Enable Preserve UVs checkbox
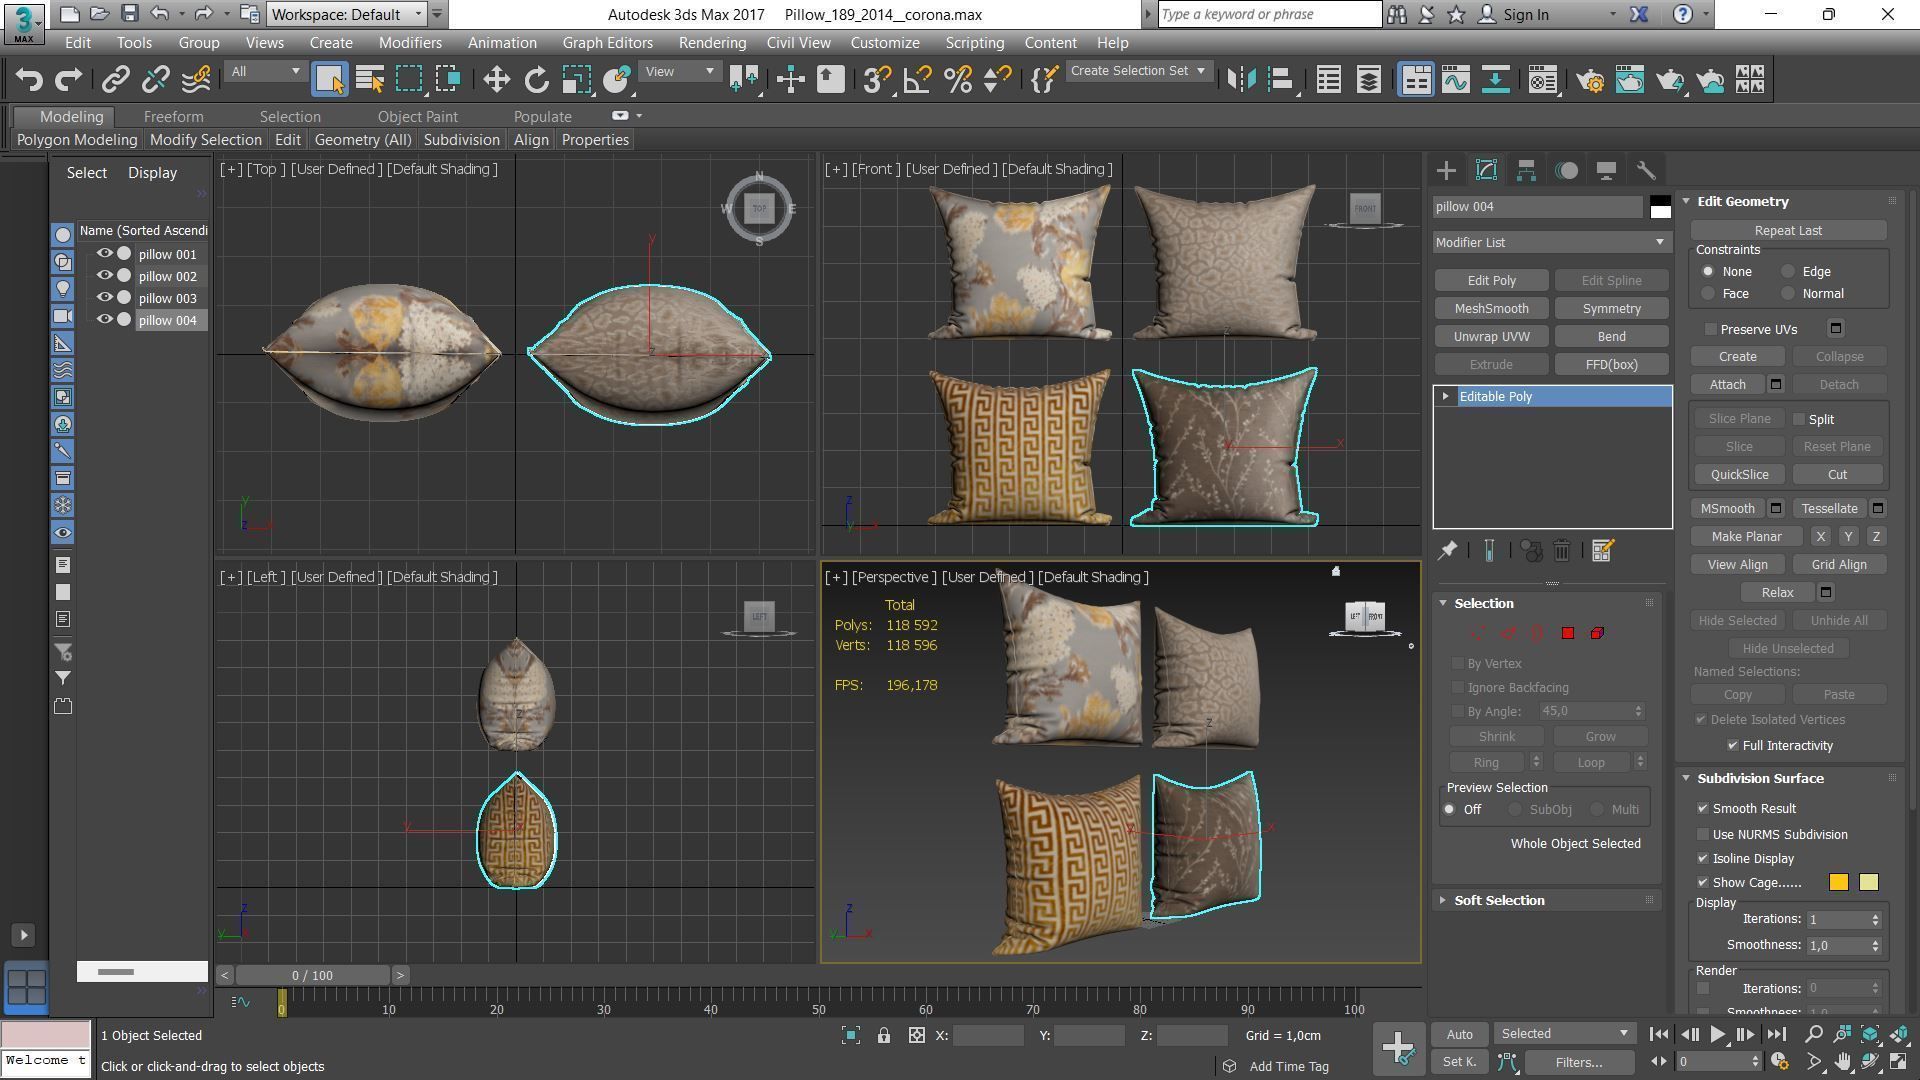This screenshot has height=1080, width=1920. coord(1711,329)
